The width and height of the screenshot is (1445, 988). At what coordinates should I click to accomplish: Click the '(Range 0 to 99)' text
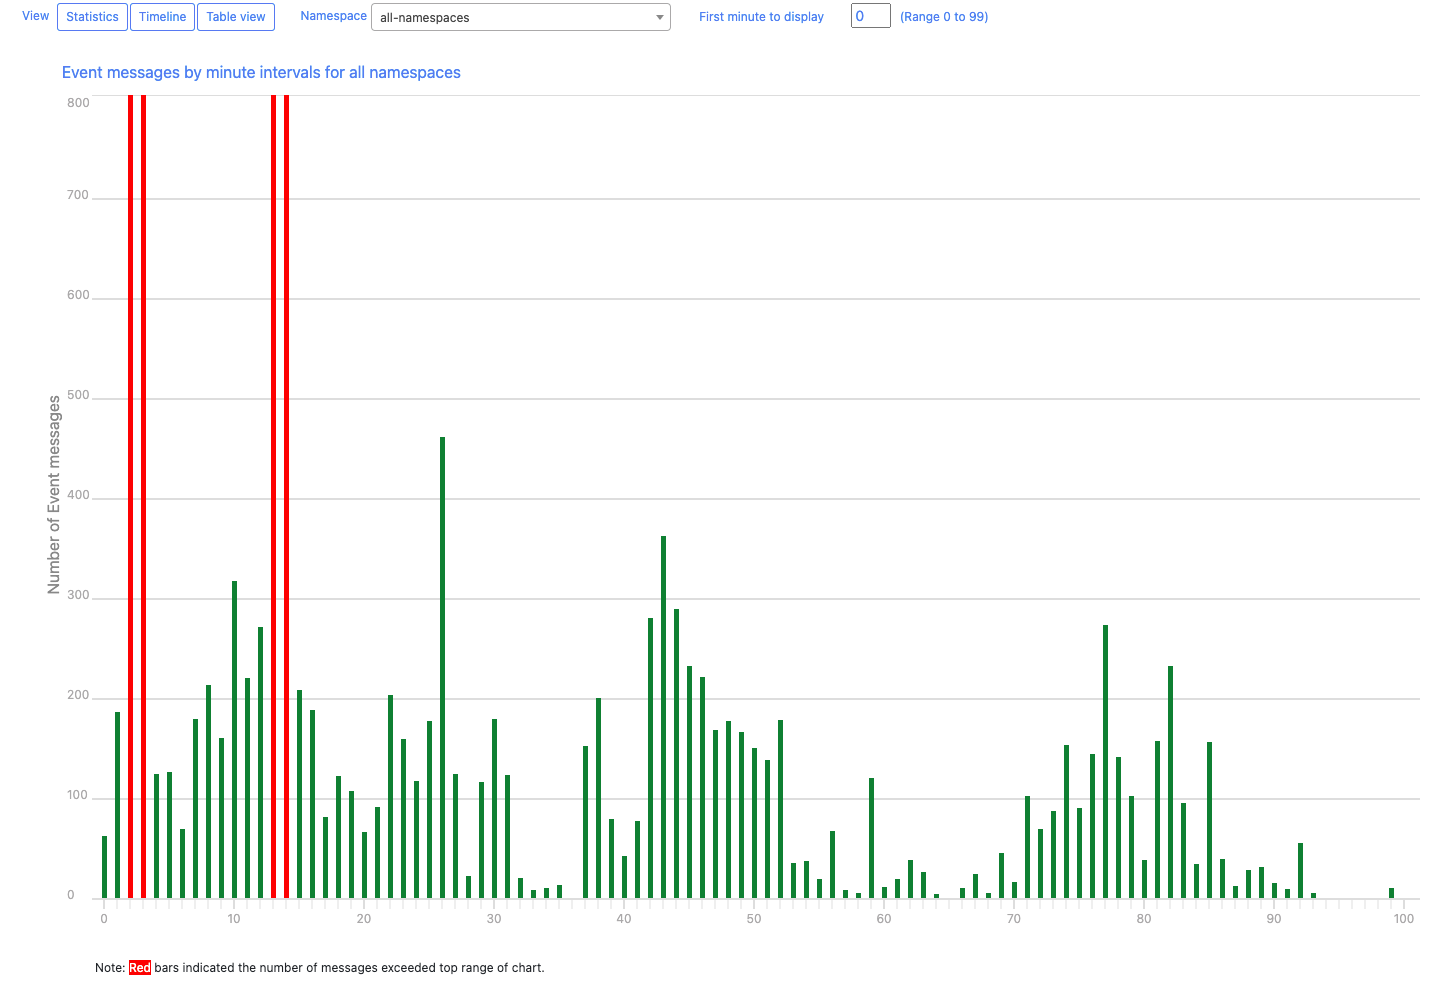(x=944, y=17)
